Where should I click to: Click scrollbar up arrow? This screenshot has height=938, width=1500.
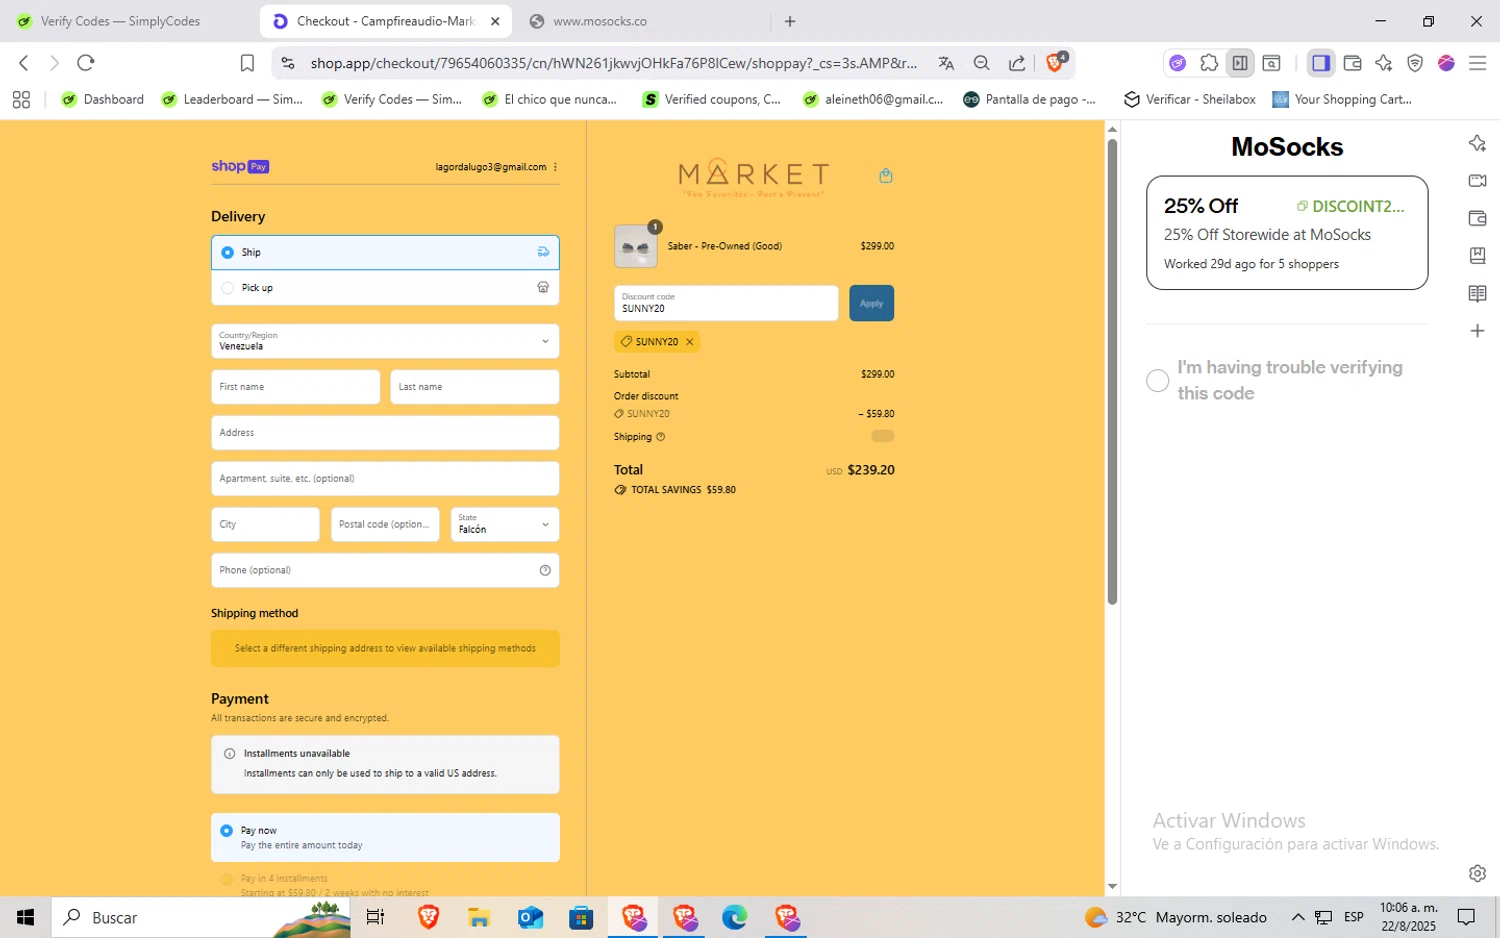(x=1112, y=129)
